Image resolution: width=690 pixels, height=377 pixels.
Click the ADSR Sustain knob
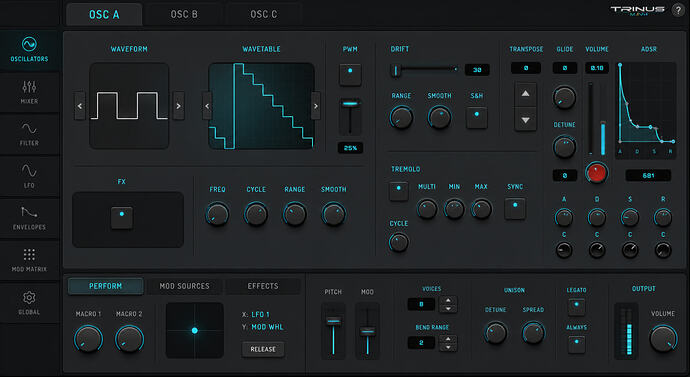[630, 217]
